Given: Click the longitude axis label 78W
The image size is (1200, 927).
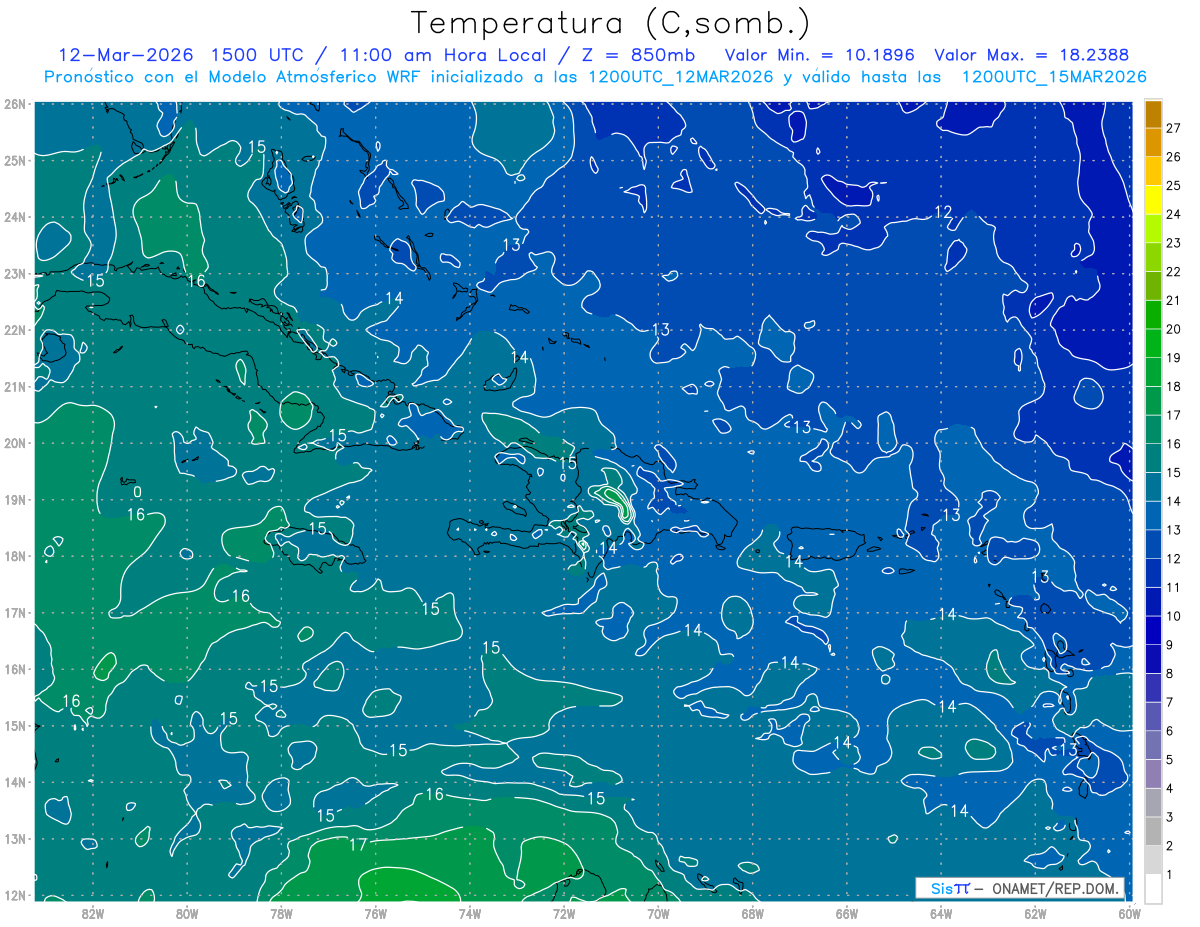Looking at the screenshot, I should click(281, 913).
